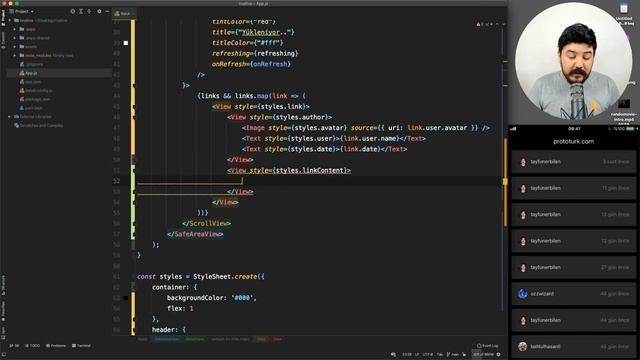Open the Event Log
This screenshot has width=640, height=360.
coord(488,346)
